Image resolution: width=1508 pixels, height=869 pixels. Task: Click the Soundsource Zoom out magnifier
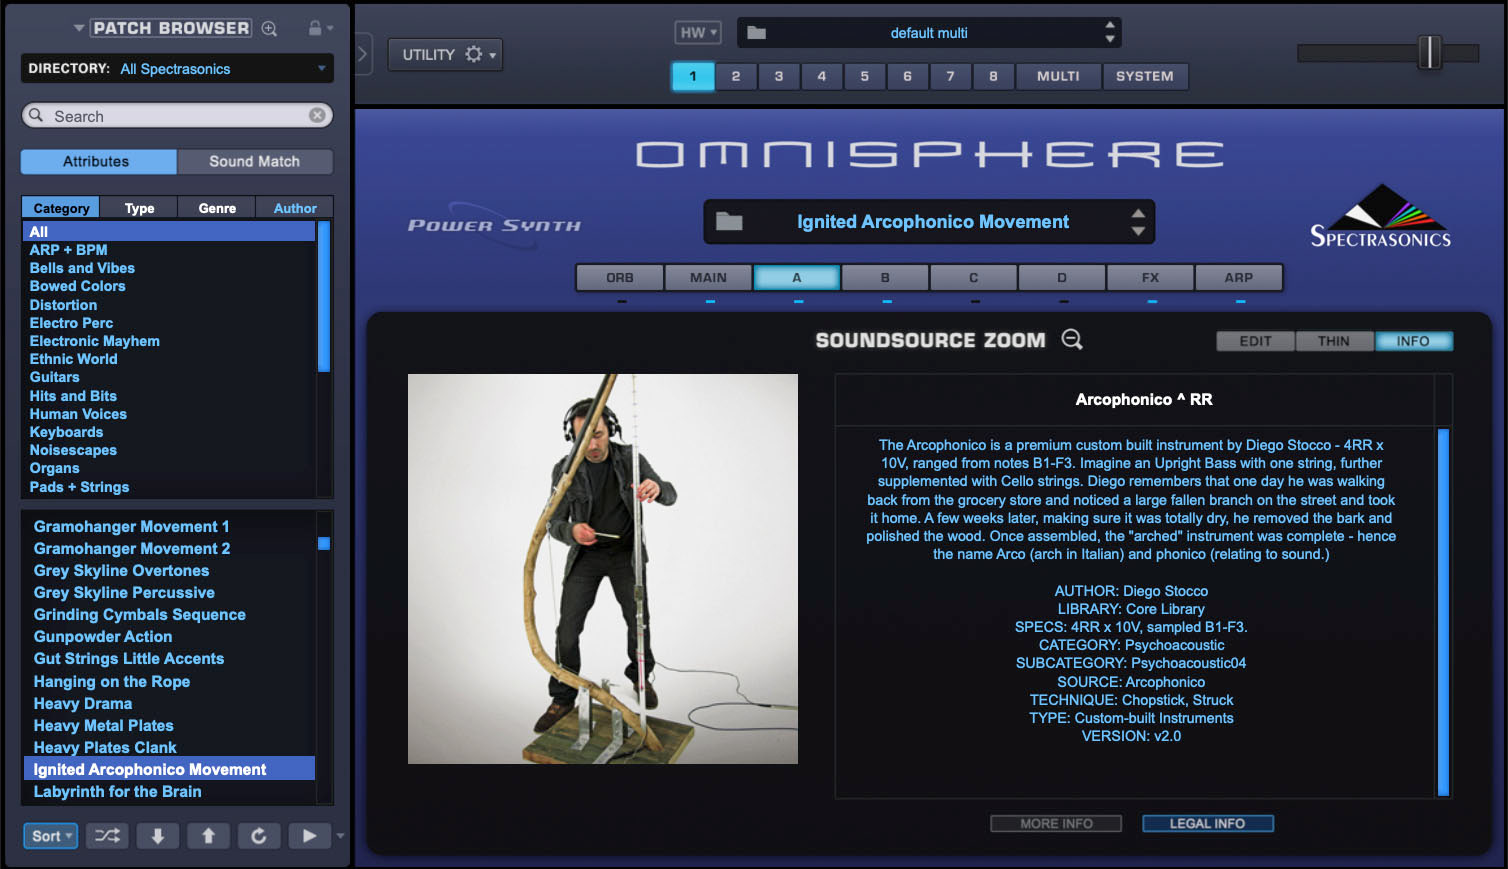[1072, 340]
